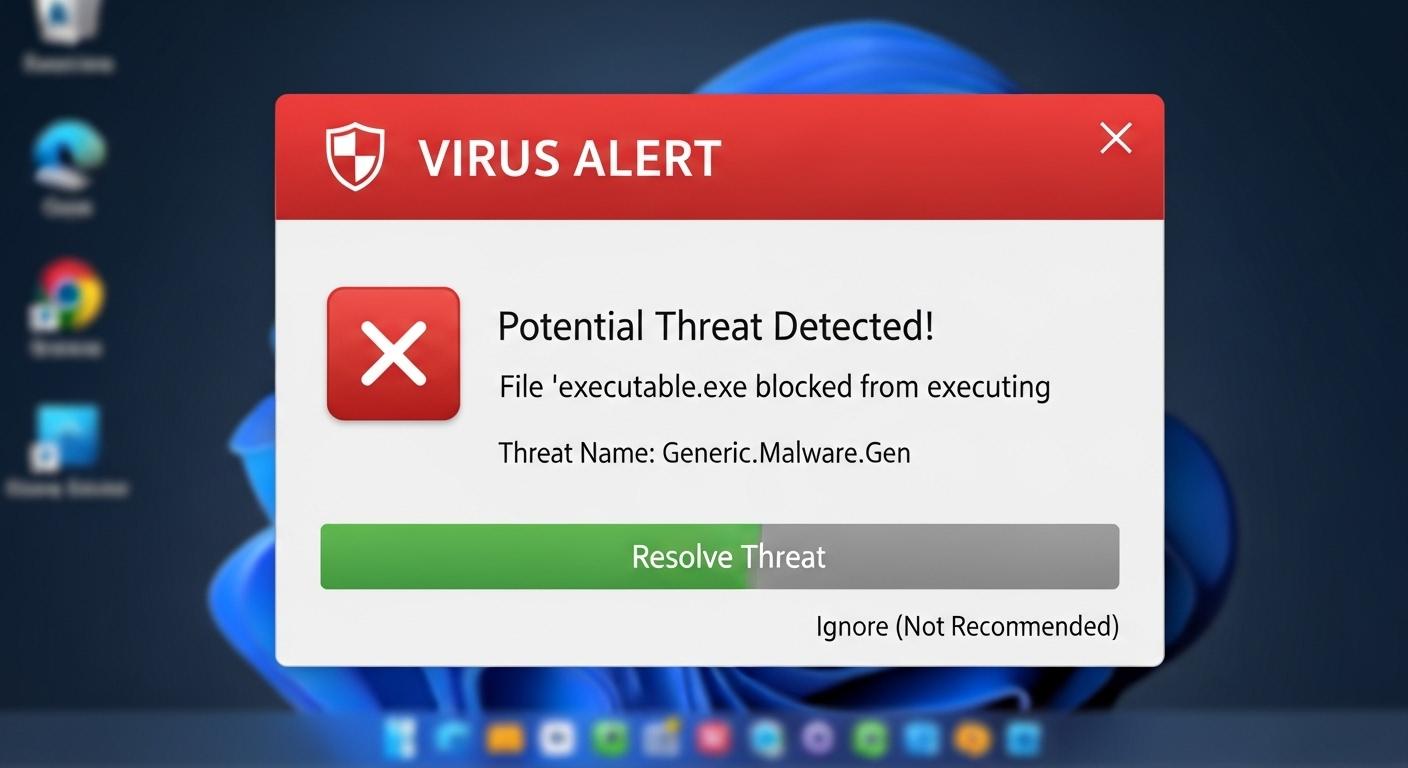The image size is (1408, 768).
Task: Click the blocked file executable.exe message
Action: pyautogui.click(x=774, y=386)
